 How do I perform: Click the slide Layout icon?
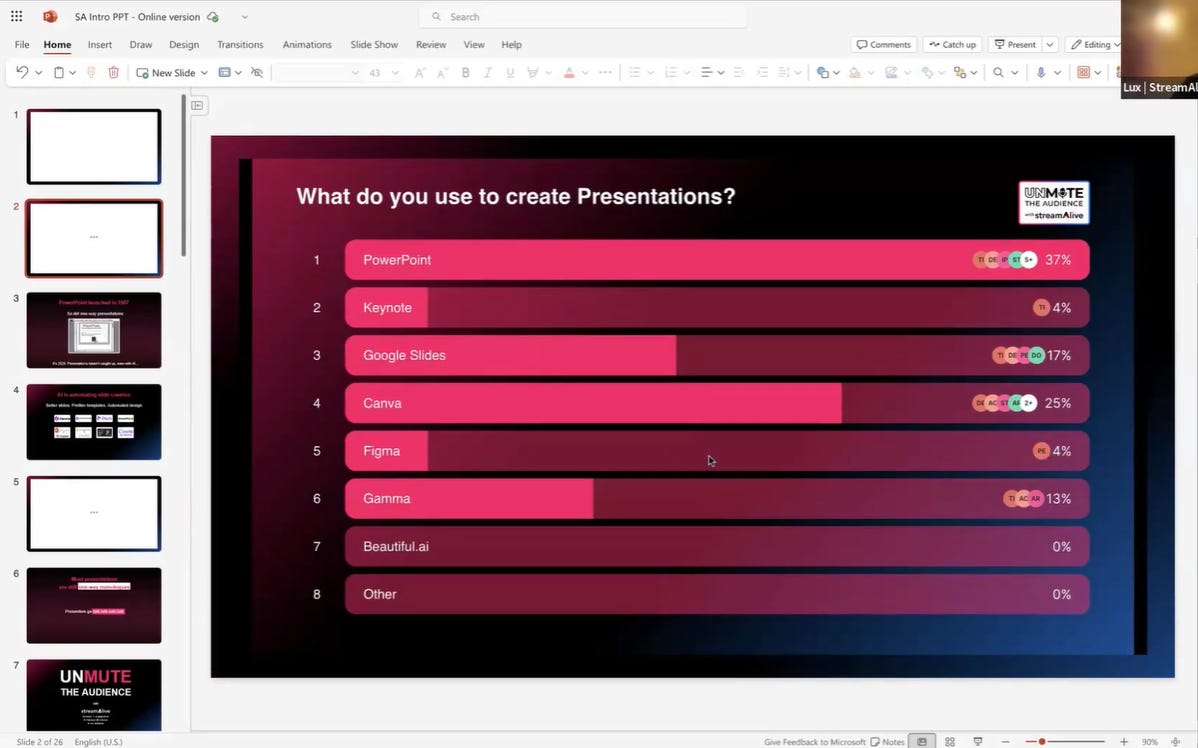pos(225,73)
